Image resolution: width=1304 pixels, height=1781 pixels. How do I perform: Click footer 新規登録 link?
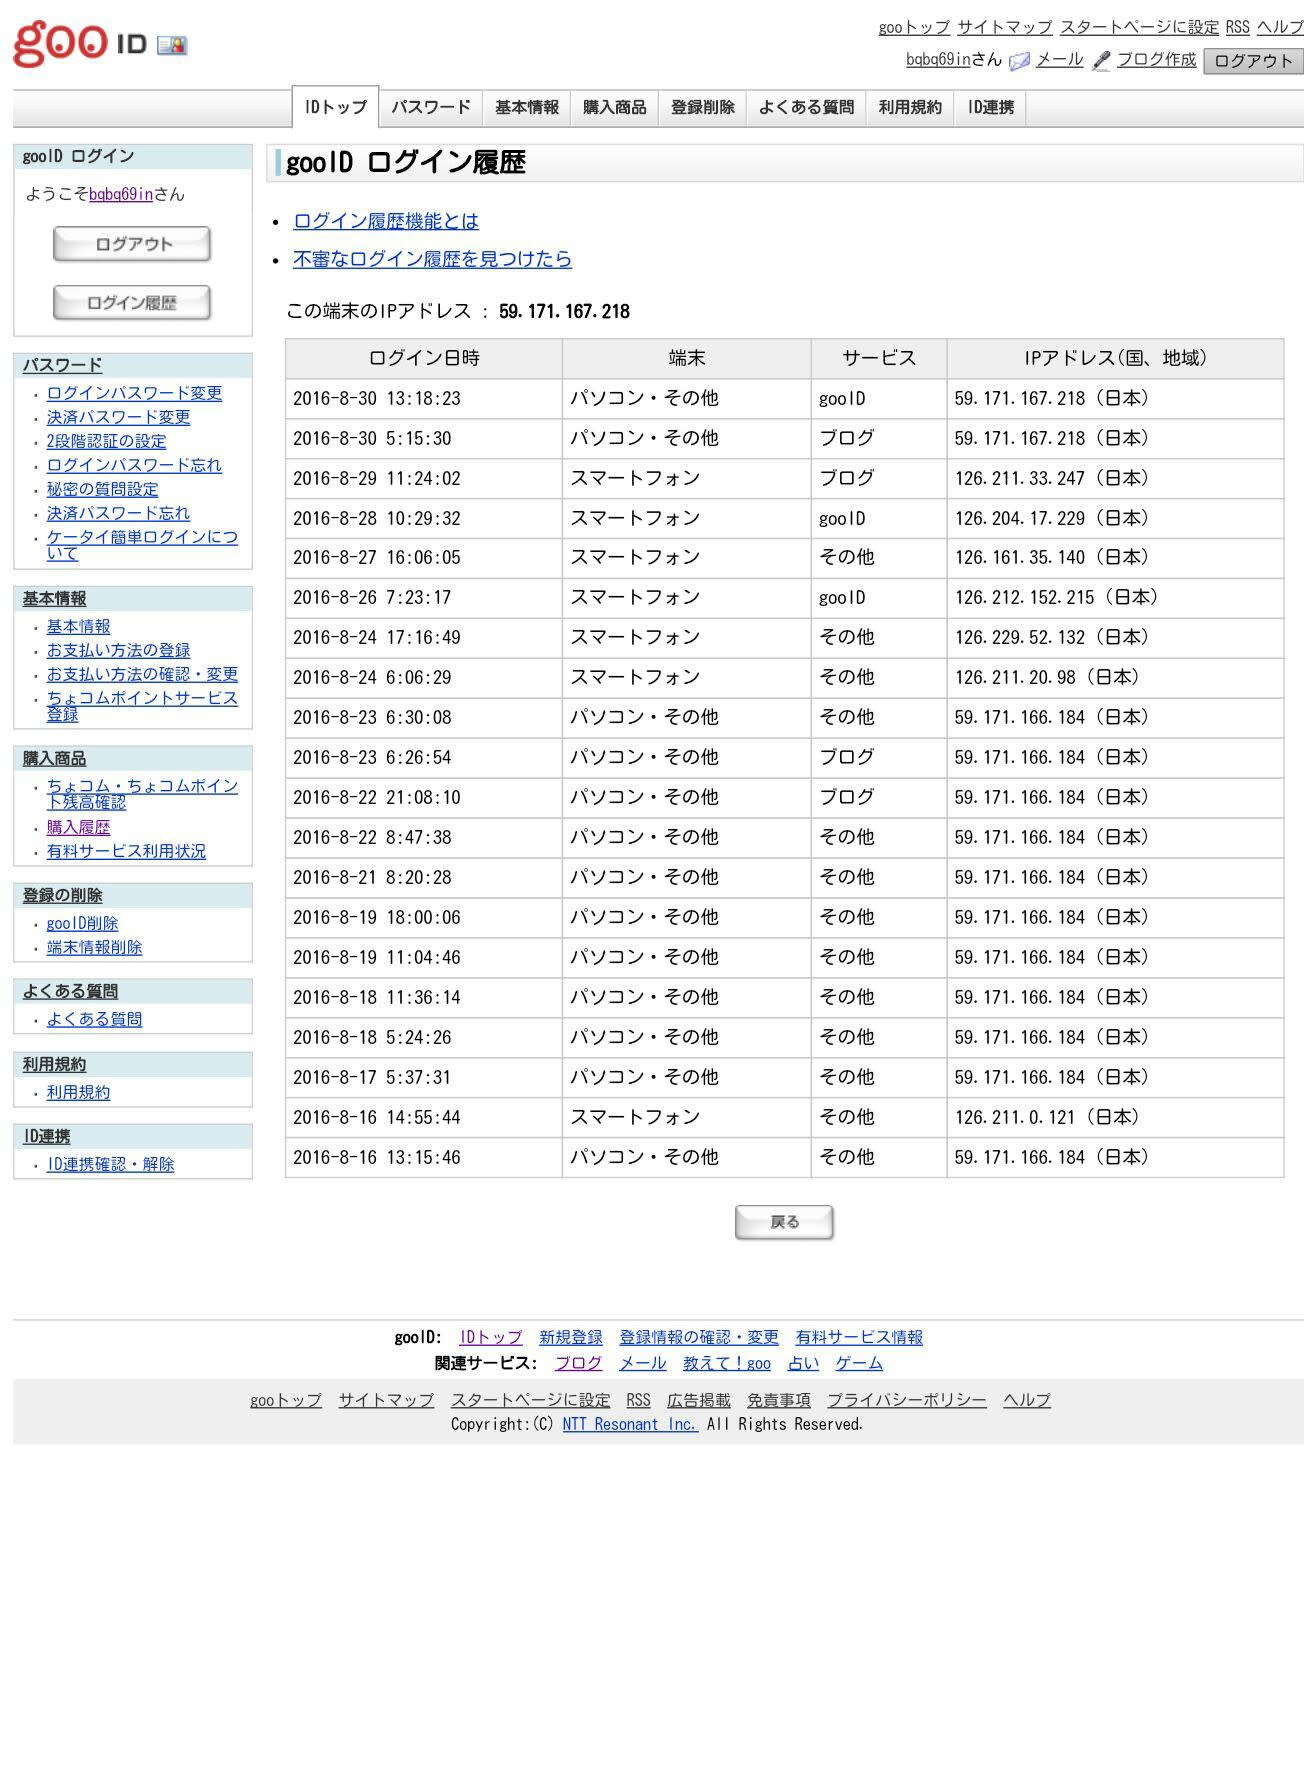click(x=571, y=1337)
